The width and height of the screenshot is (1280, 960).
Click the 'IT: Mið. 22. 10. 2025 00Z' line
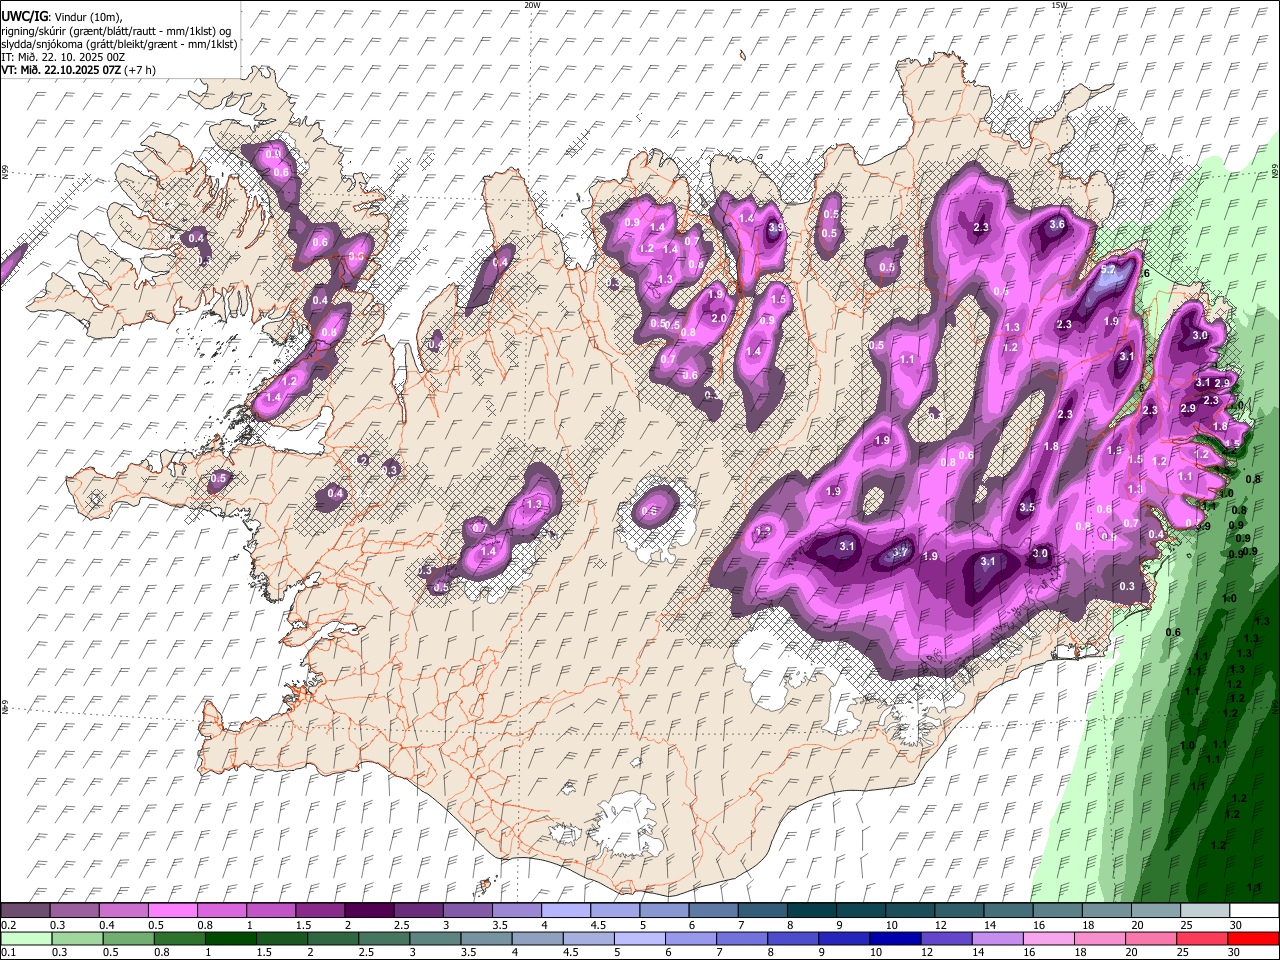tap(63, 57)
